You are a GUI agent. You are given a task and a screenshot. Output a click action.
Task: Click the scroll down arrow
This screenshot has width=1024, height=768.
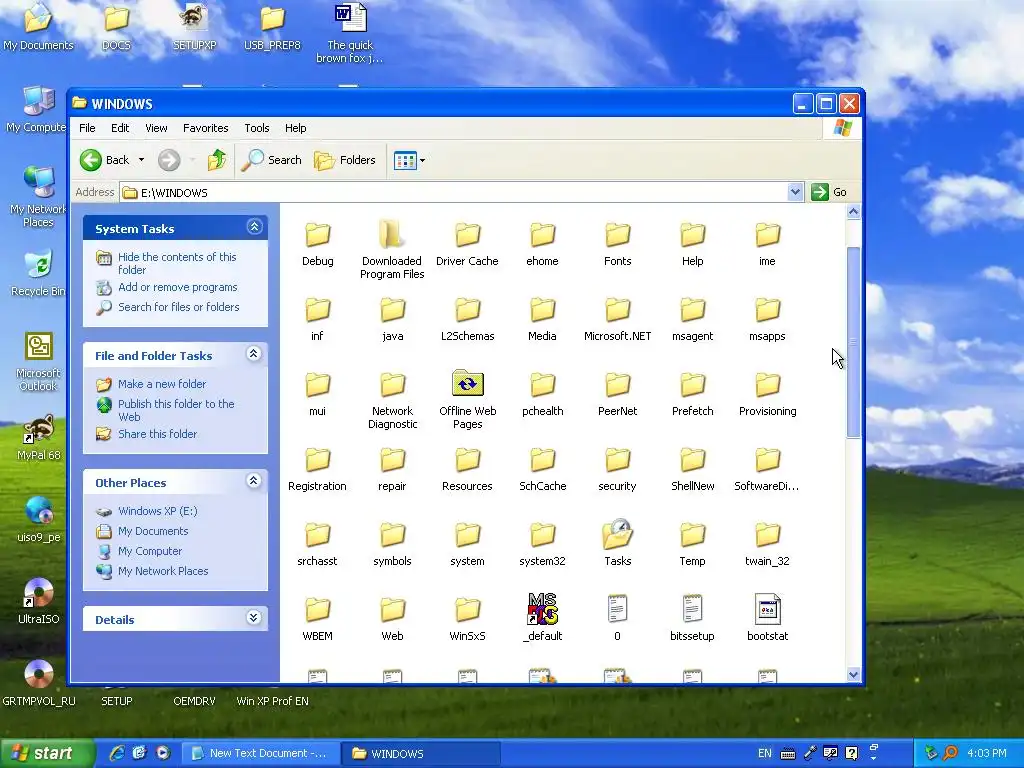[853, 675]
